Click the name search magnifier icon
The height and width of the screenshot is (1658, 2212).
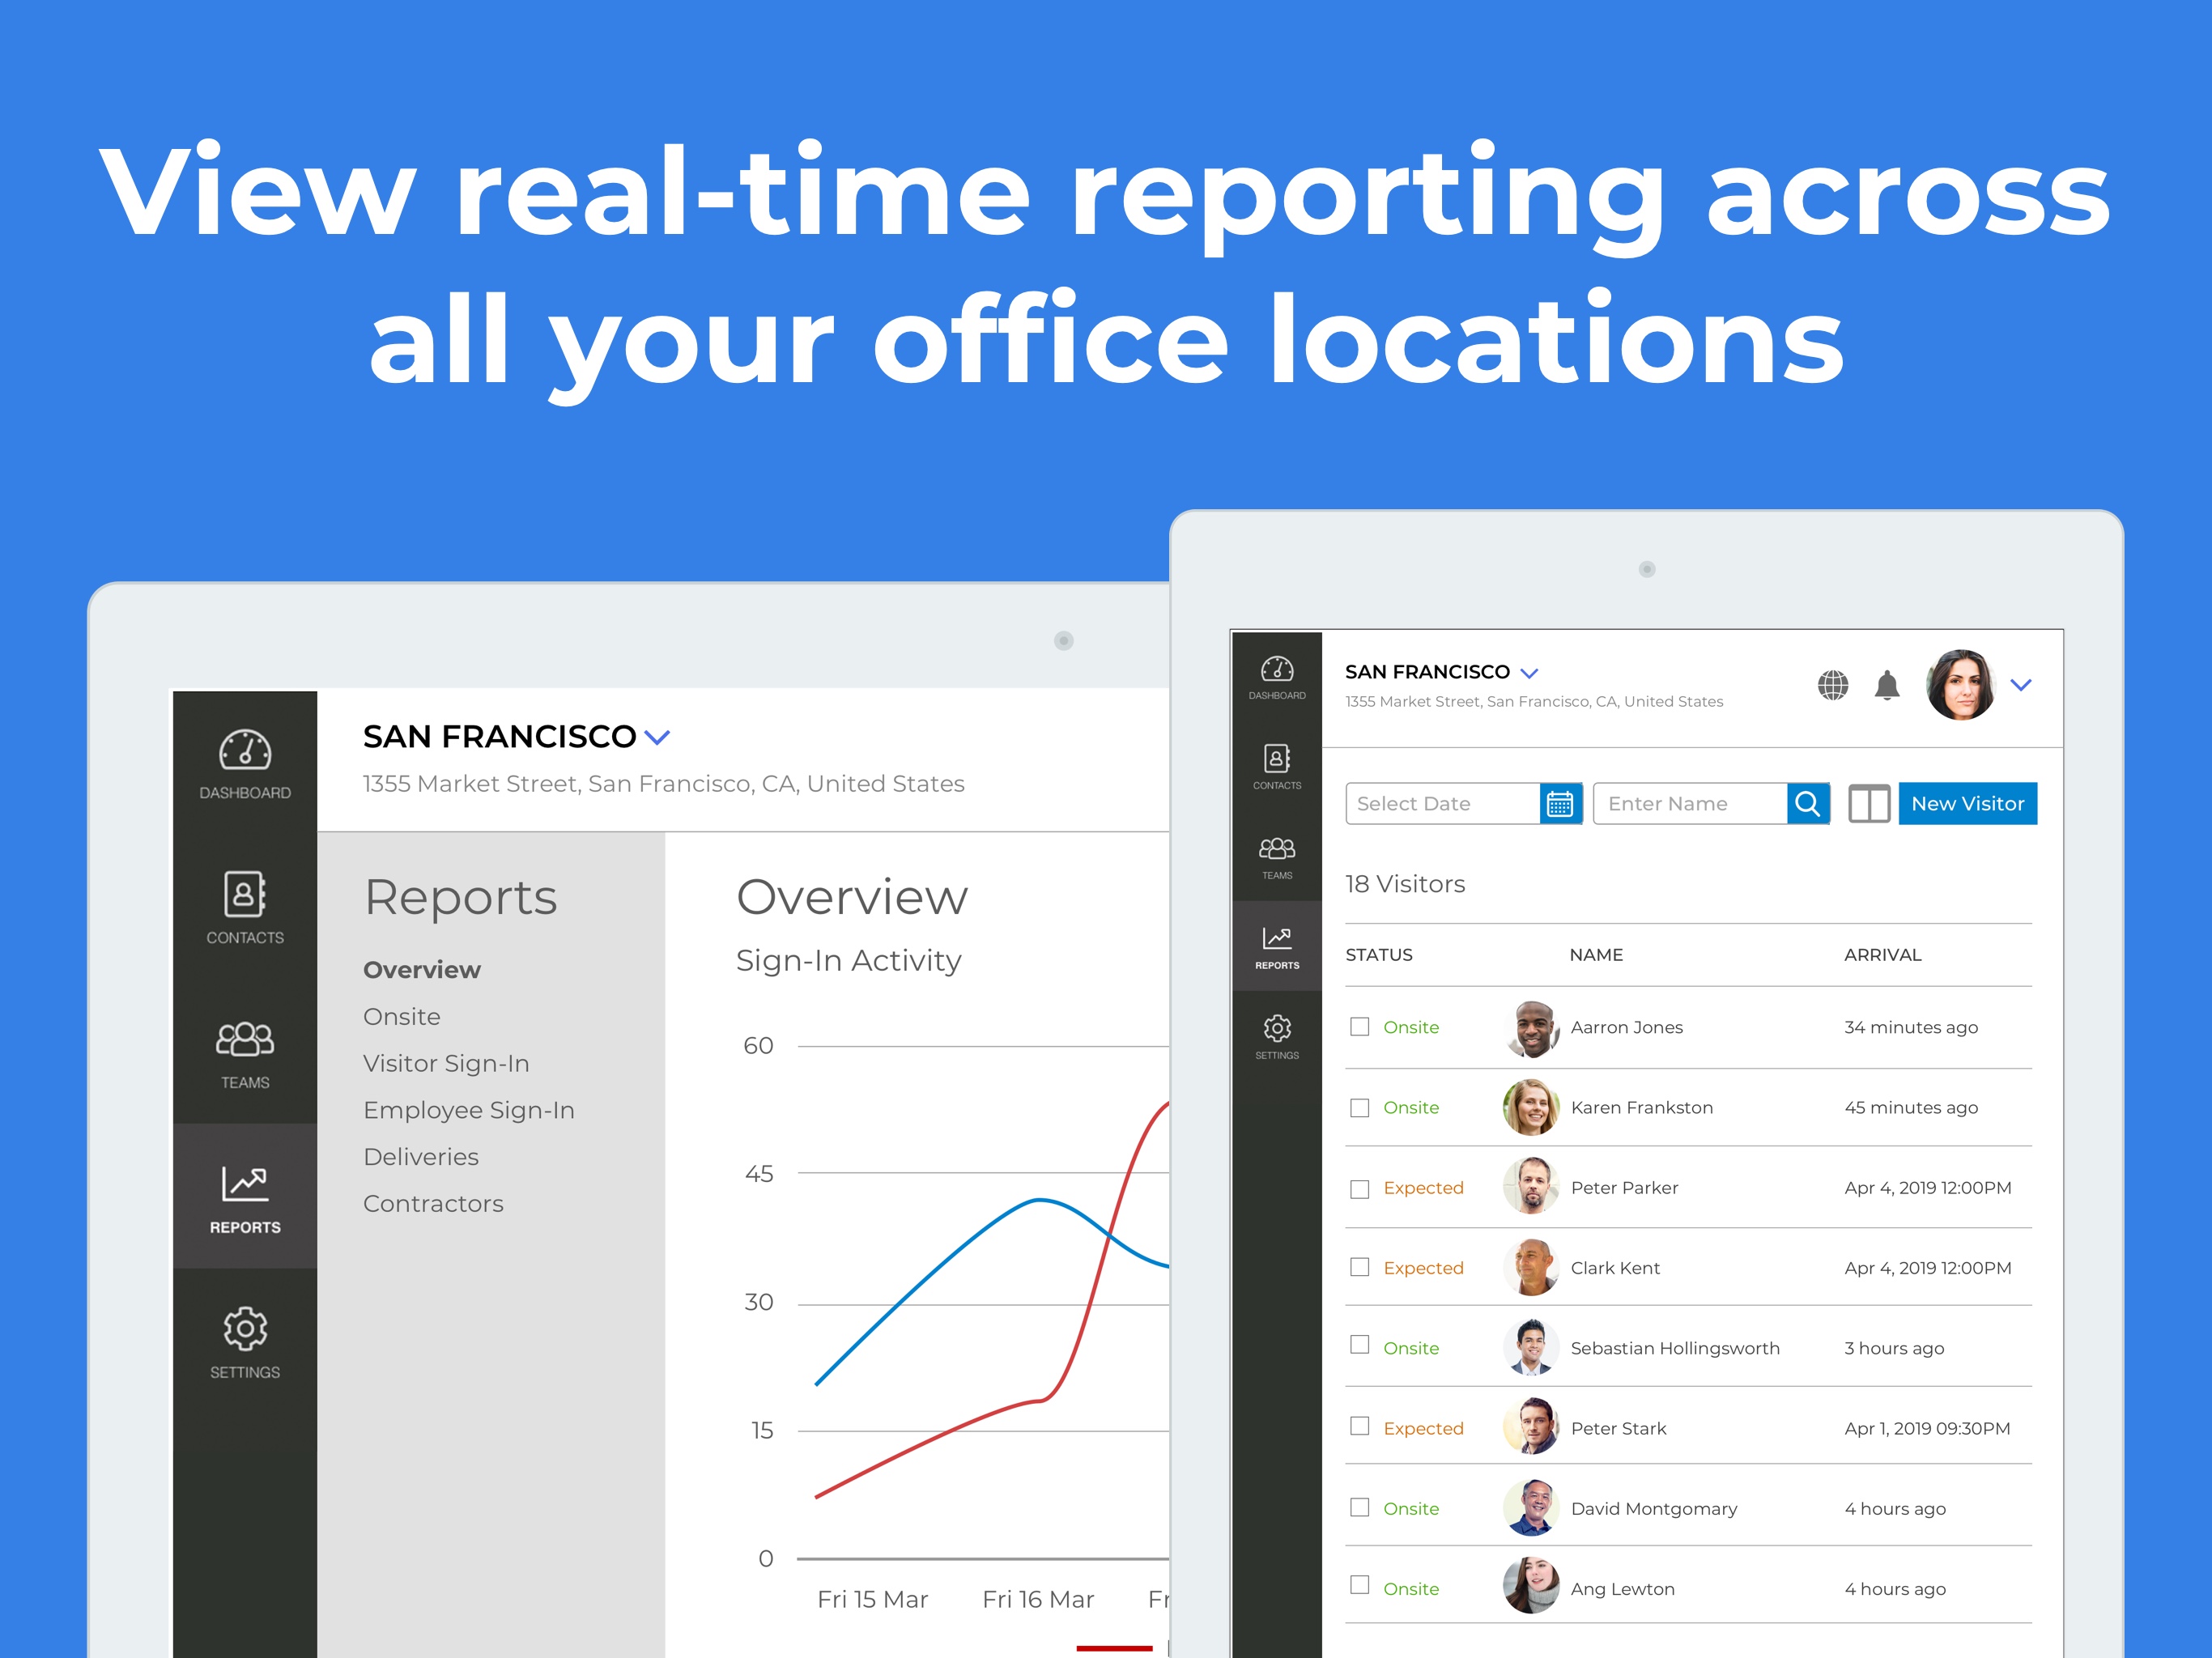(1807, 803)
